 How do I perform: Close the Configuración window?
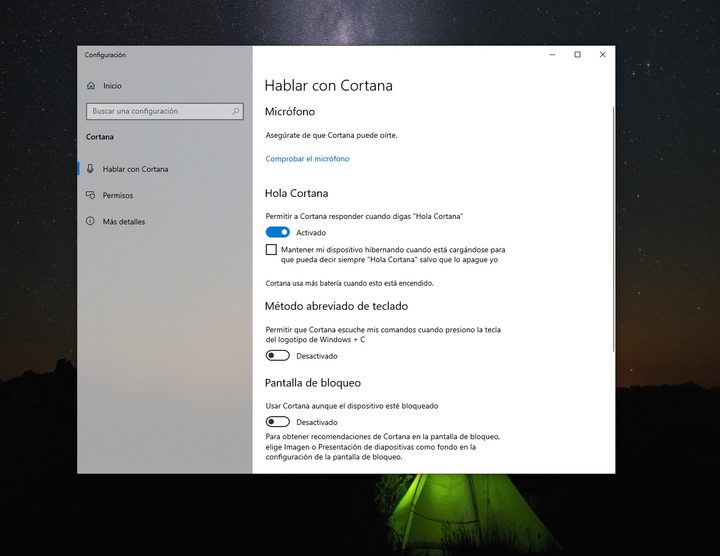(602, 55)
